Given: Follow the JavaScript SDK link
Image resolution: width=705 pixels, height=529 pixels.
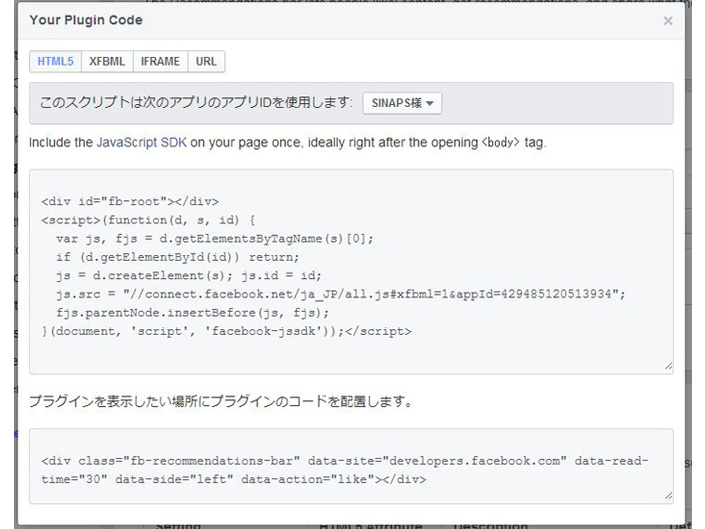Looking at the screenshot, I should (x=141, y=142).
